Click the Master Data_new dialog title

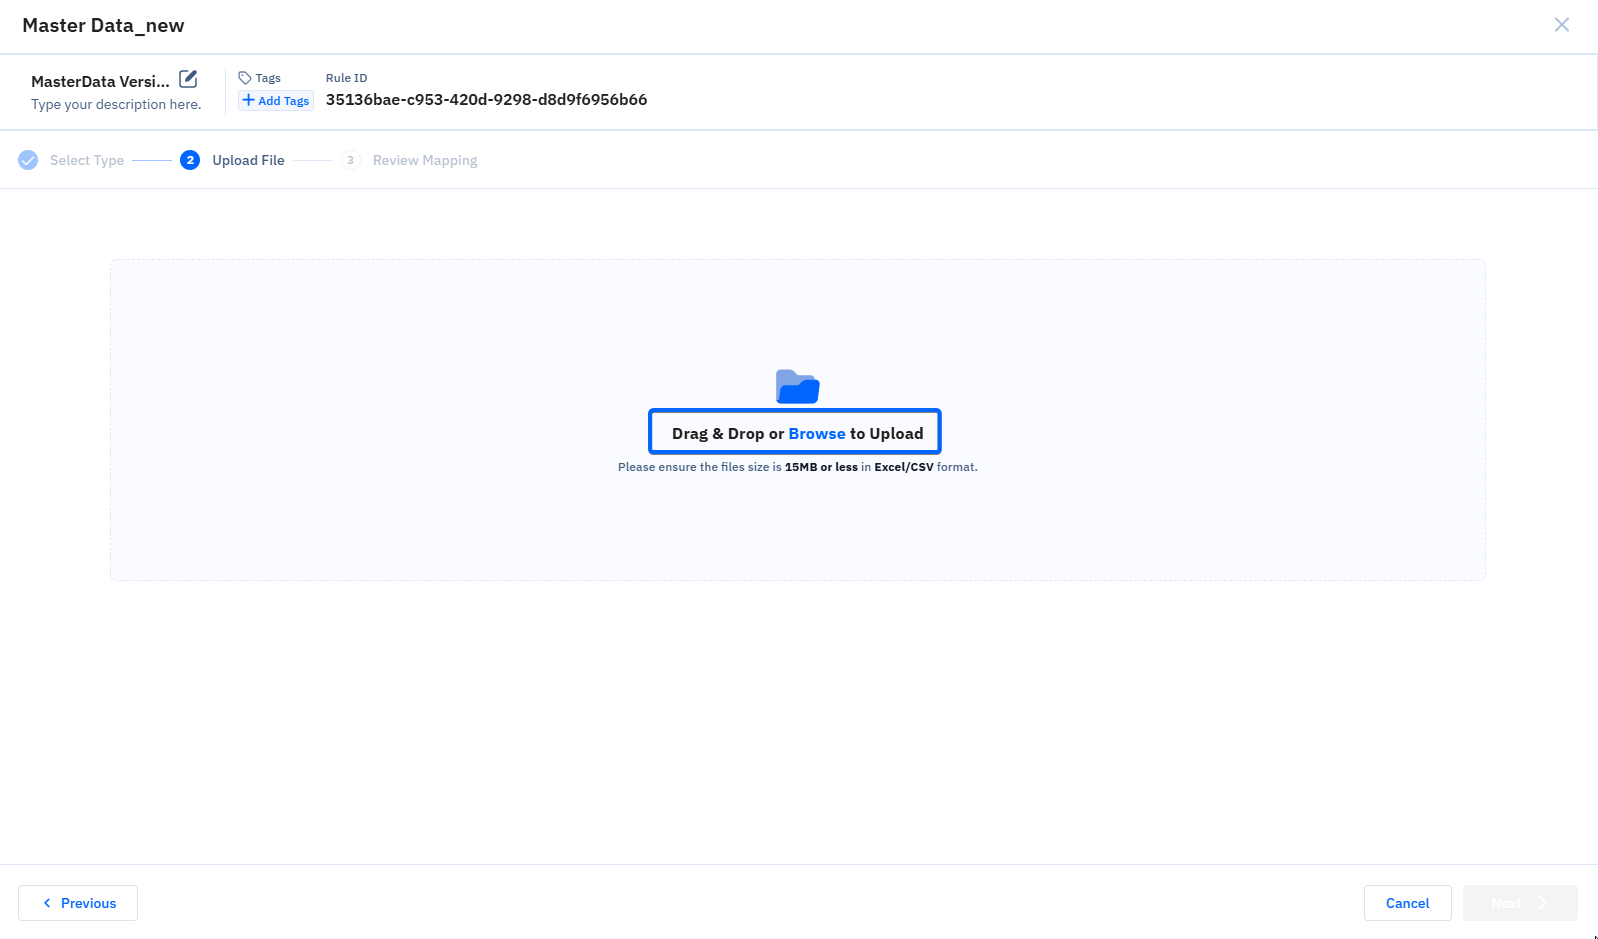coord(103,26)
